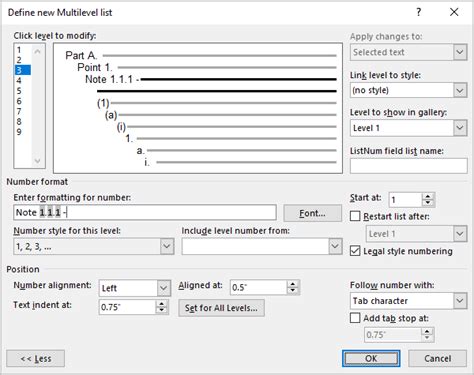Check the Add tab stop at option
The image size is (474, 375).
(355, 318)
